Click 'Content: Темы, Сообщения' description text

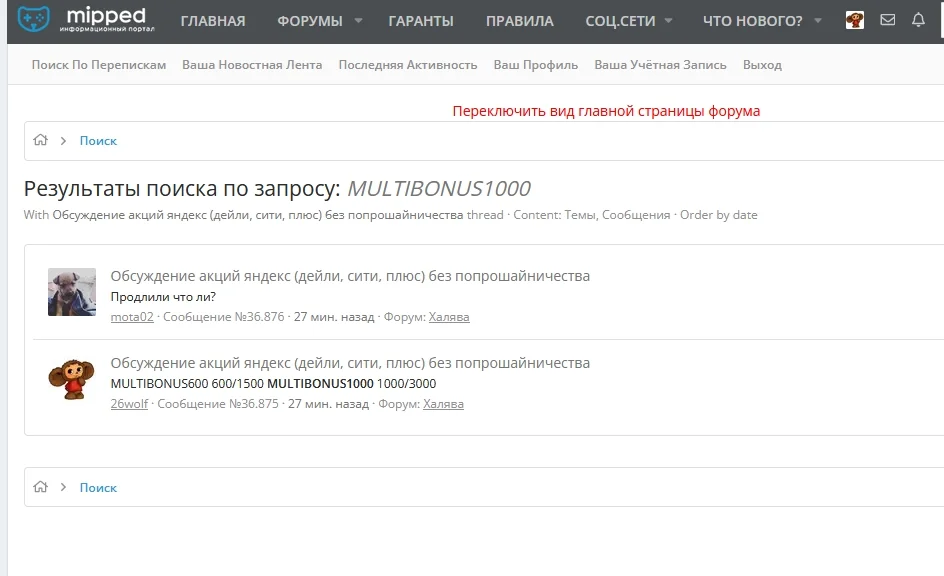coord(592,215)
